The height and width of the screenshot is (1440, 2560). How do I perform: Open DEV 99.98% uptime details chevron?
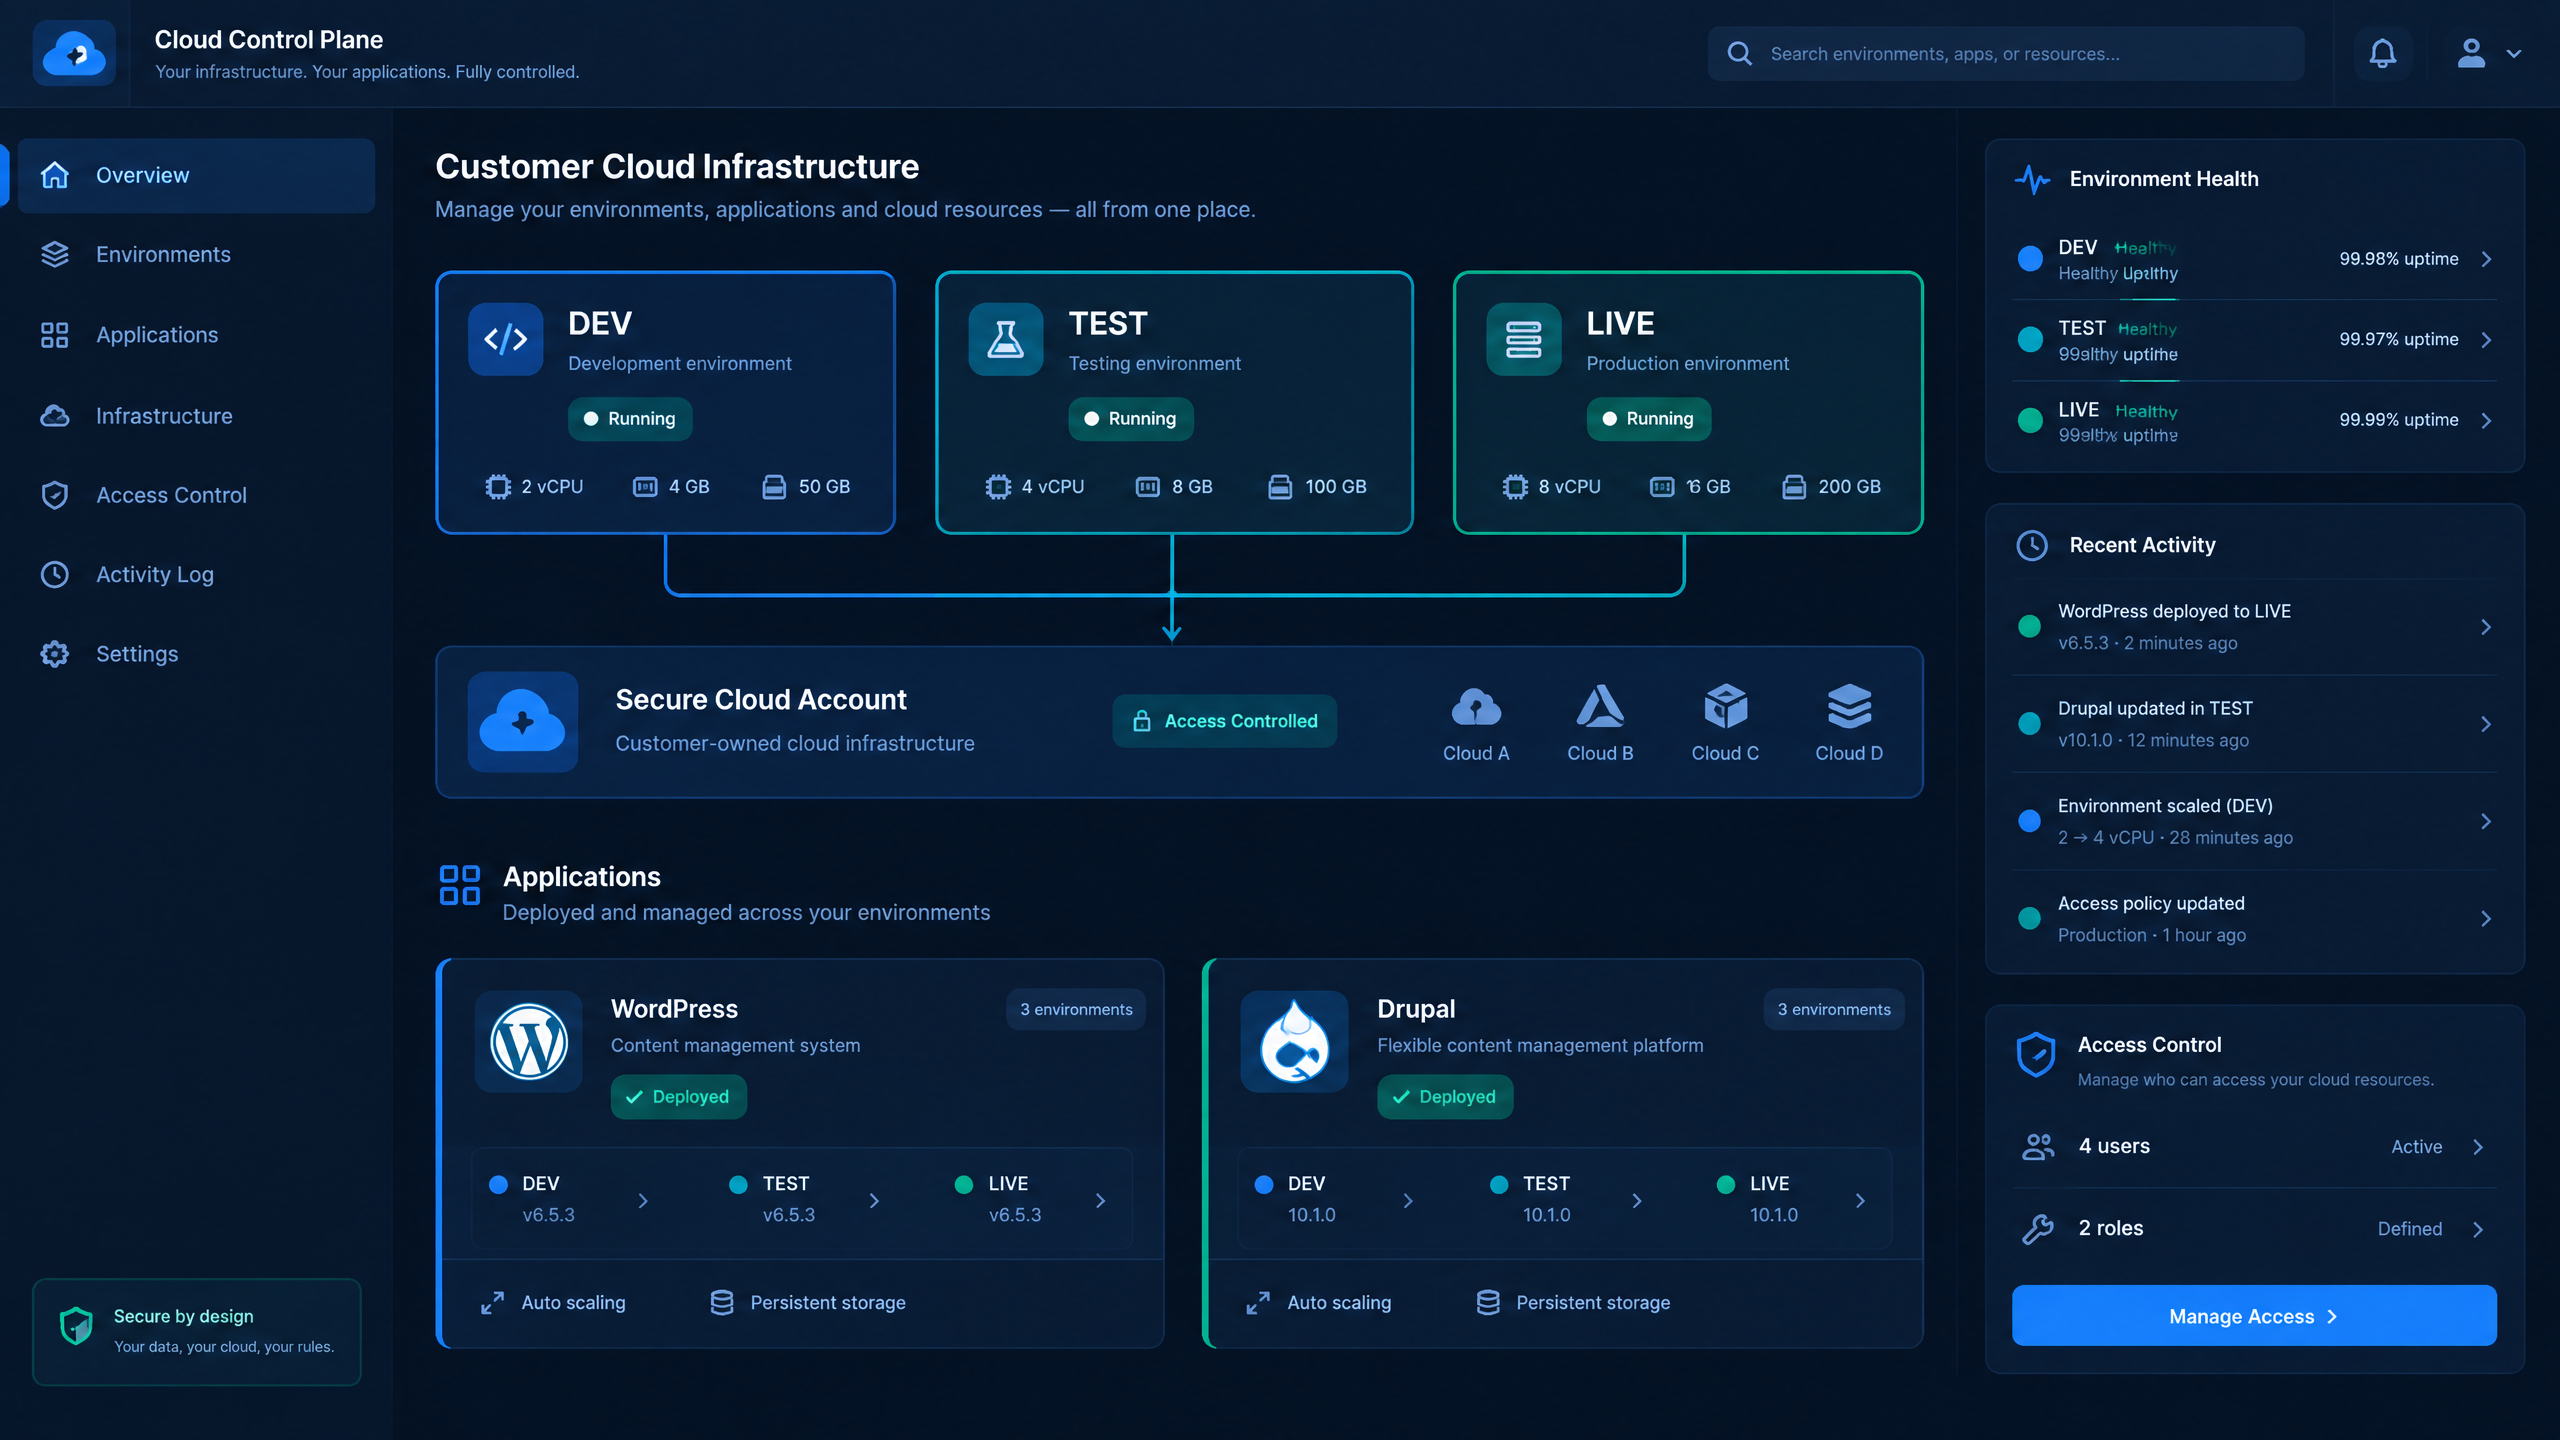coord(2486,259)
